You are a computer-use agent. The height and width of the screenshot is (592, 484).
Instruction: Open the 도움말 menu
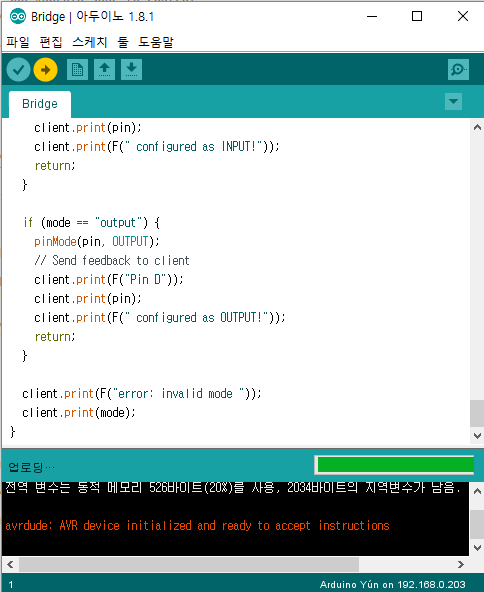click(156, 42)
